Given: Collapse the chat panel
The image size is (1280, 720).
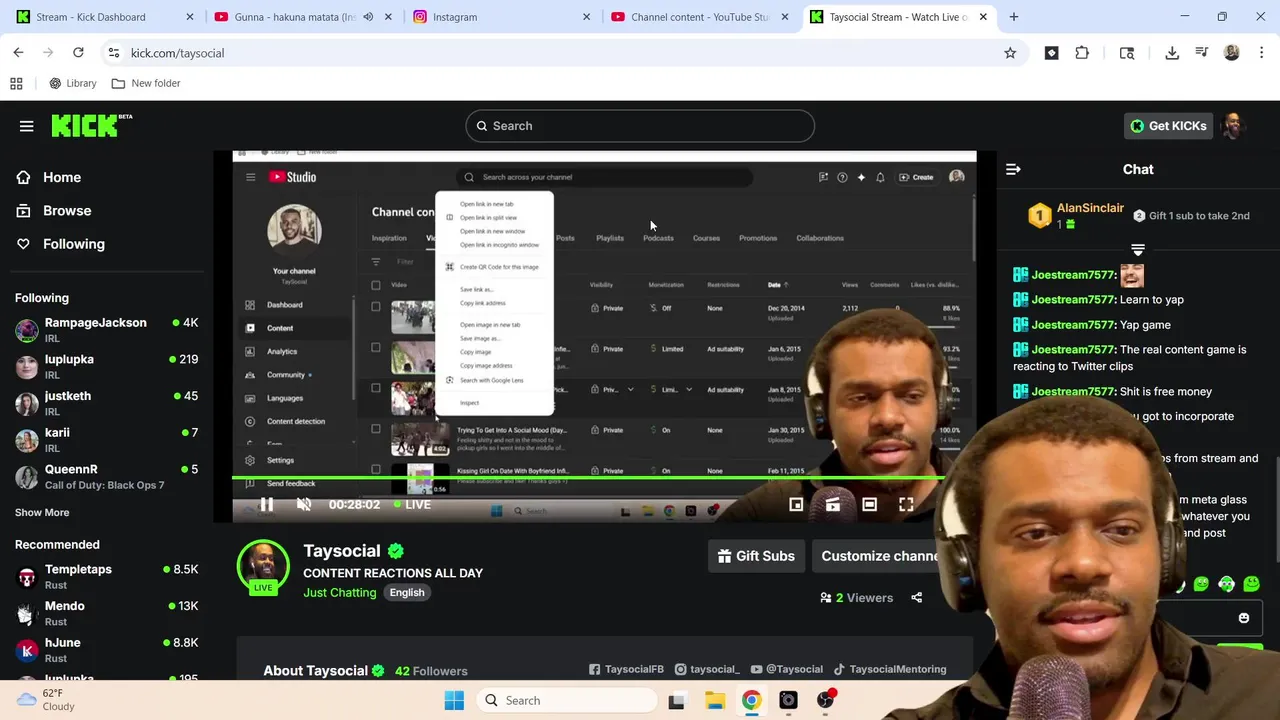Looking at the screenshot, I should point(1013,169).
